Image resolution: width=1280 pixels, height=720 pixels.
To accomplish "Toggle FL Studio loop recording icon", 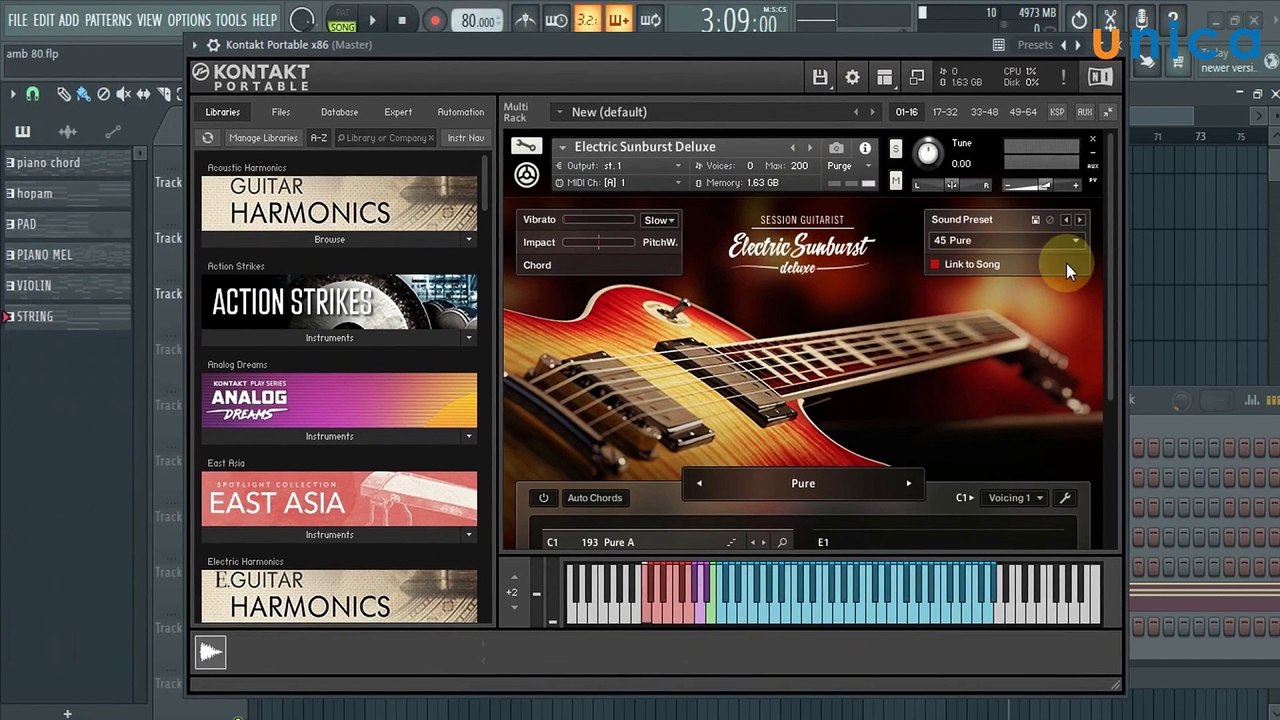I will point(650,20).
